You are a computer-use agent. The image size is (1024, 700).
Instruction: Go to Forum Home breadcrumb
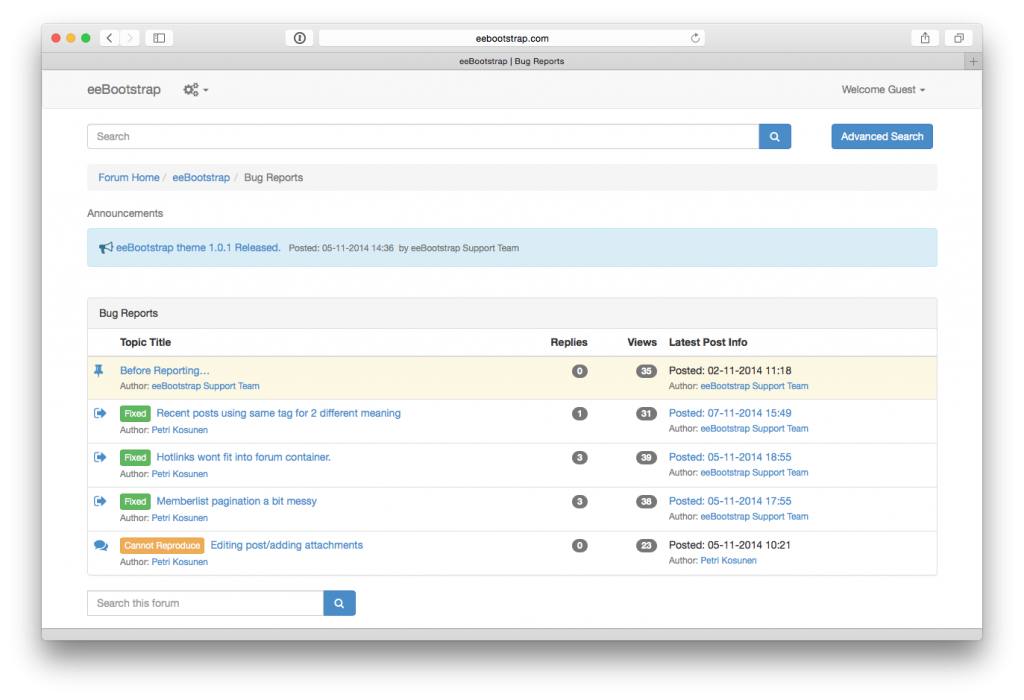point(129,178)
